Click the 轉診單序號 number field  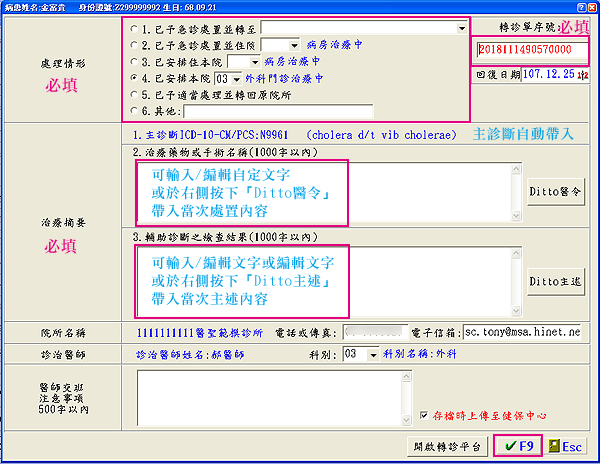[x=530, y=49]
